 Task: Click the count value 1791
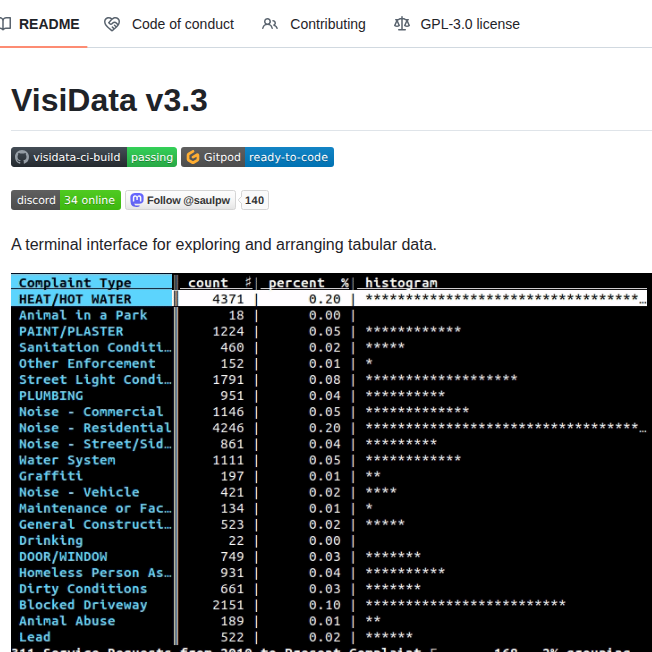click(228, 379)
